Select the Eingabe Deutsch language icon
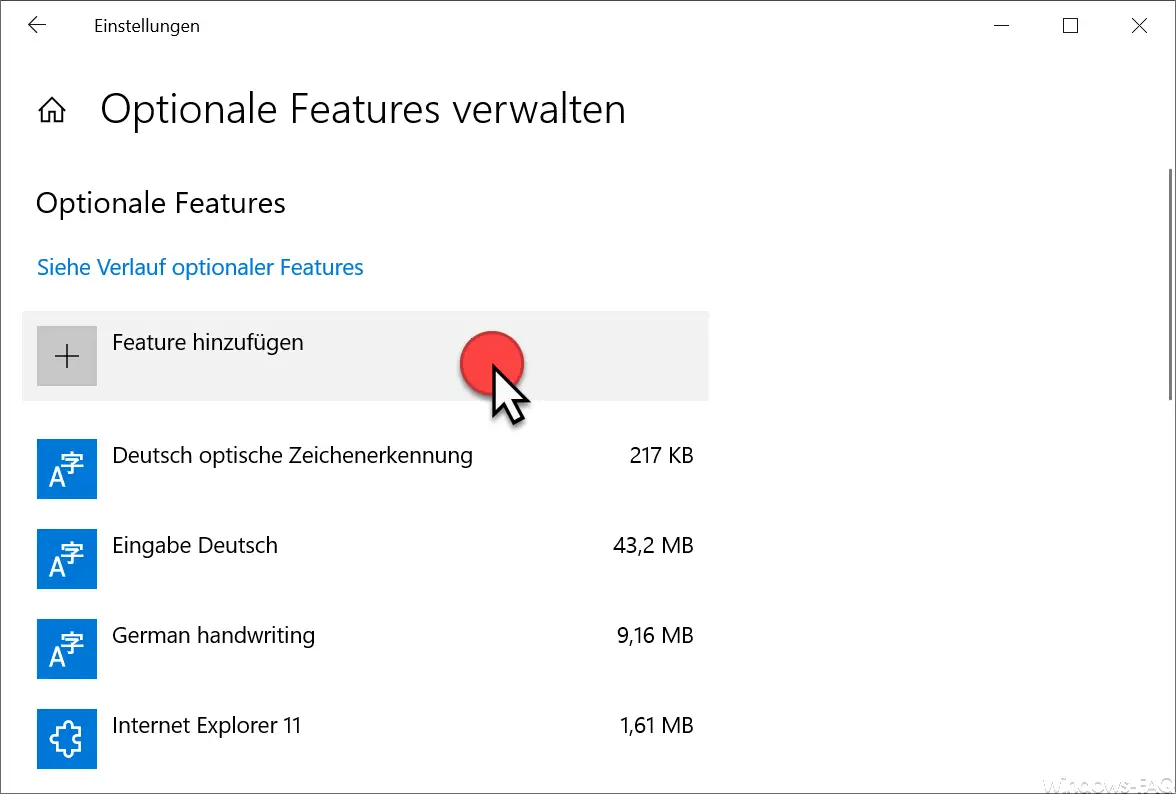This screenshot has height=794, width=1176. 67,559
